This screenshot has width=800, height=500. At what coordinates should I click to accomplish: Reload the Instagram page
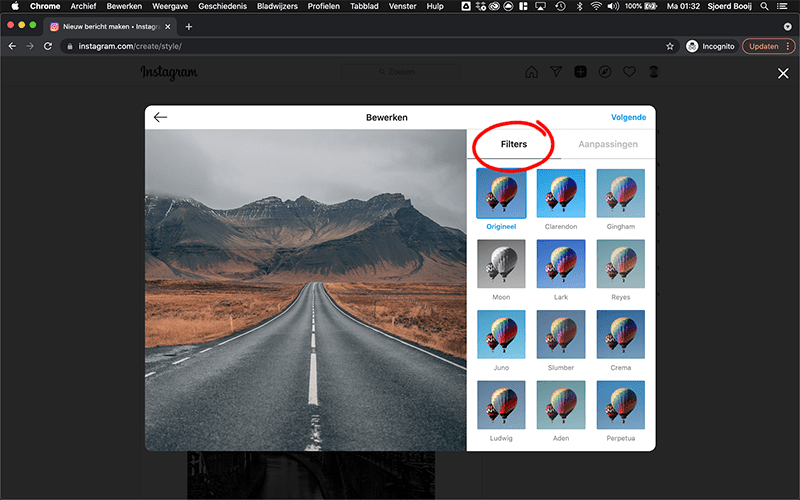pyautogui.click(x=48, y=46)
